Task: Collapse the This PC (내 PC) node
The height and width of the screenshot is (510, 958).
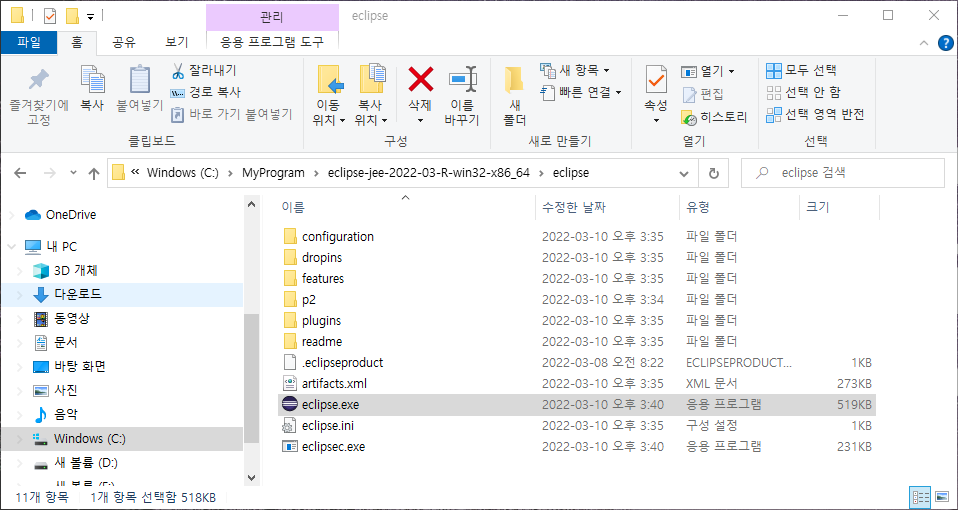Action: [x=12, y=247]
